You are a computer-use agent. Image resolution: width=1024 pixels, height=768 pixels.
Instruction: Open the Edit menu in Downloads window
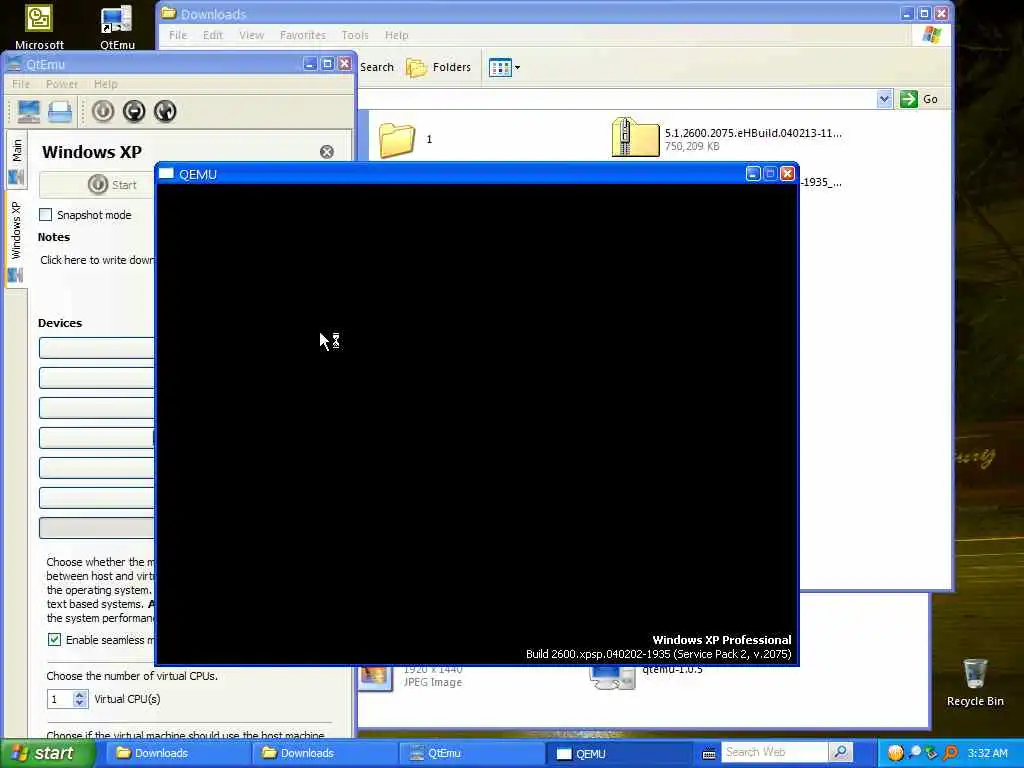[x=213, y=35]
